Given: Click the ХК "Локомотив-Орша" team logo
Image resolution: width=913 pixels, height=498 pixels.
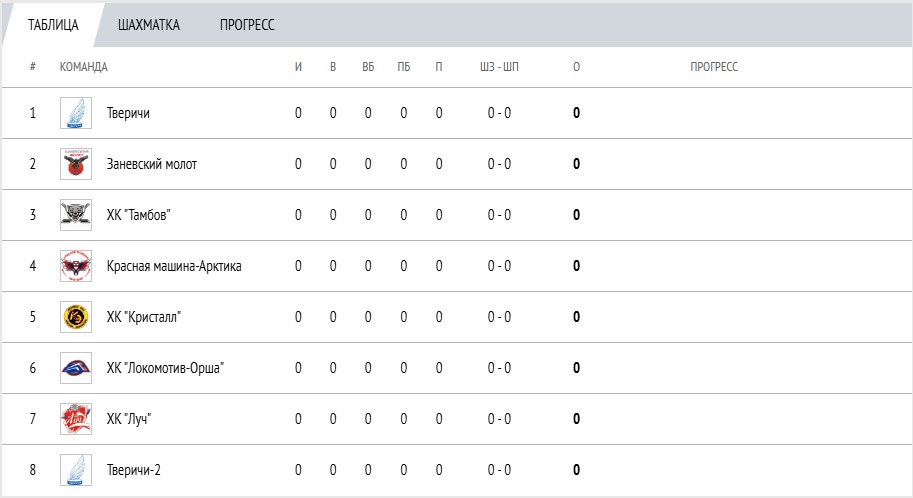Looking at the screenshot, I should pyautogui.click(x=76, y=368).
